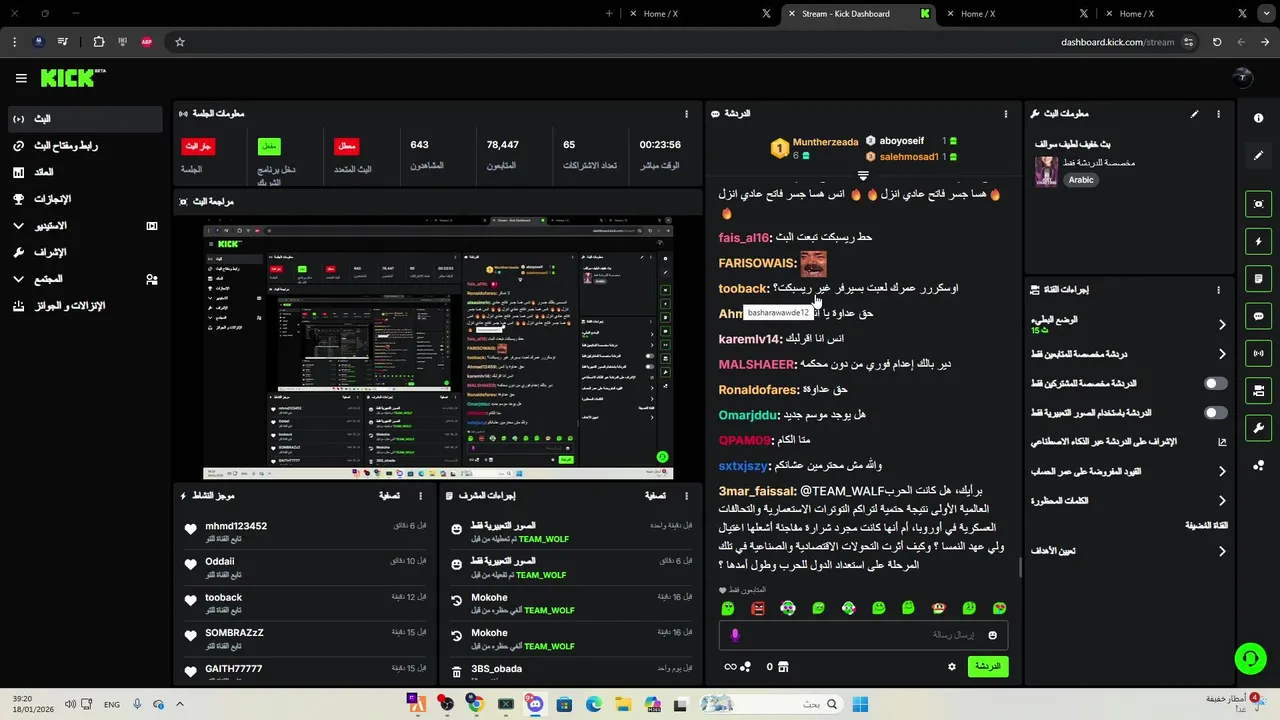Viewport: 1280px width, 720px height.
Task: Click the channel actions icon in right rail
Action: [1258, 390]
